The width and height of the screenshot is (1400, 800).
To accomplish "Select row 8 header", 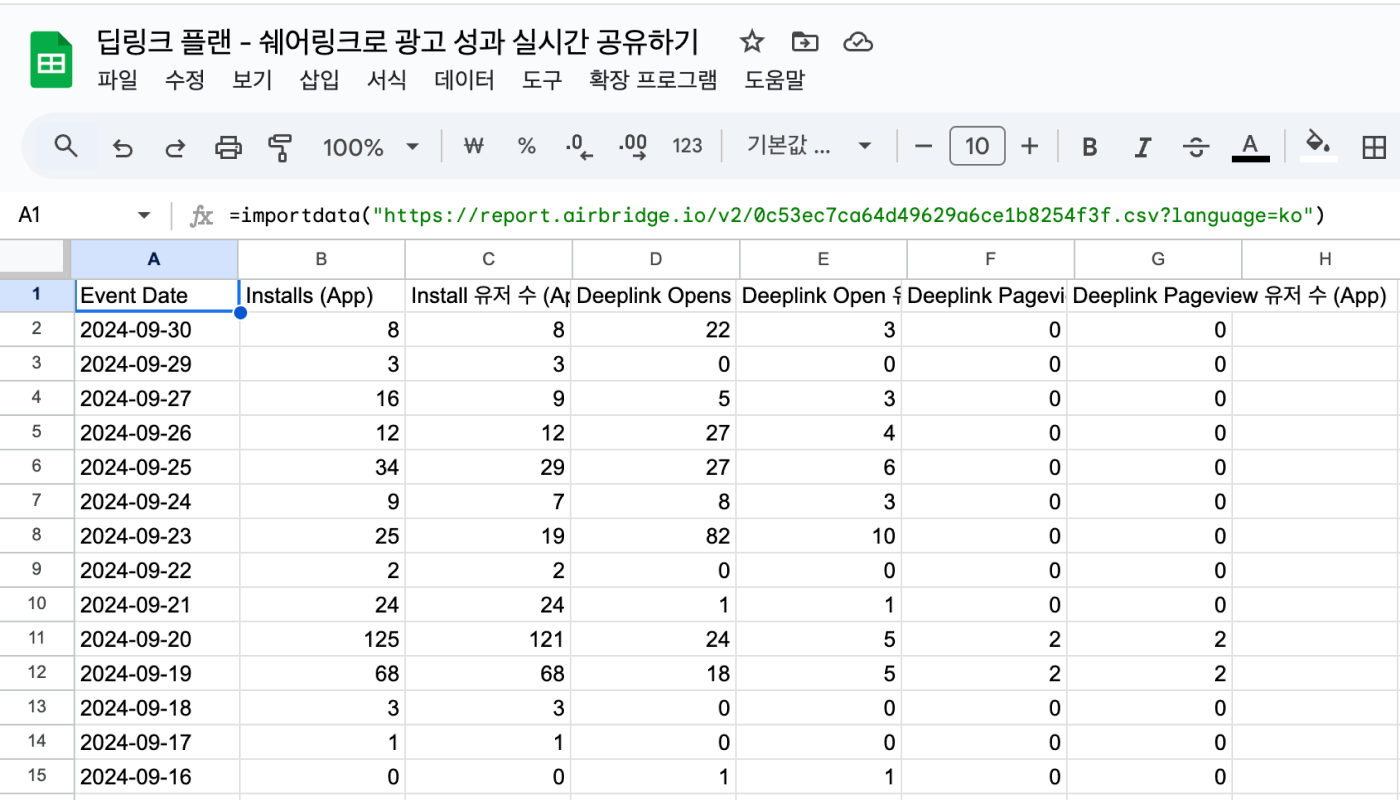I will tap(36, 535).
